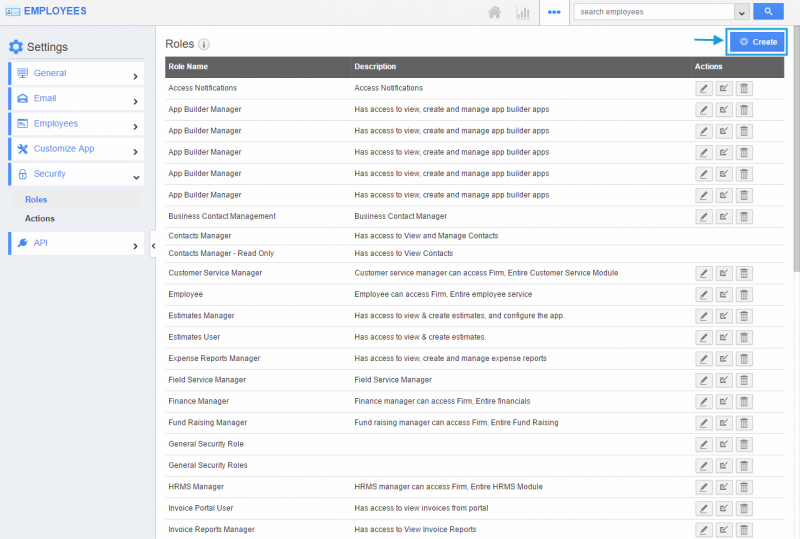Click the Home icon in top bar
800x539 pixels.
click(x=494, y=13)
